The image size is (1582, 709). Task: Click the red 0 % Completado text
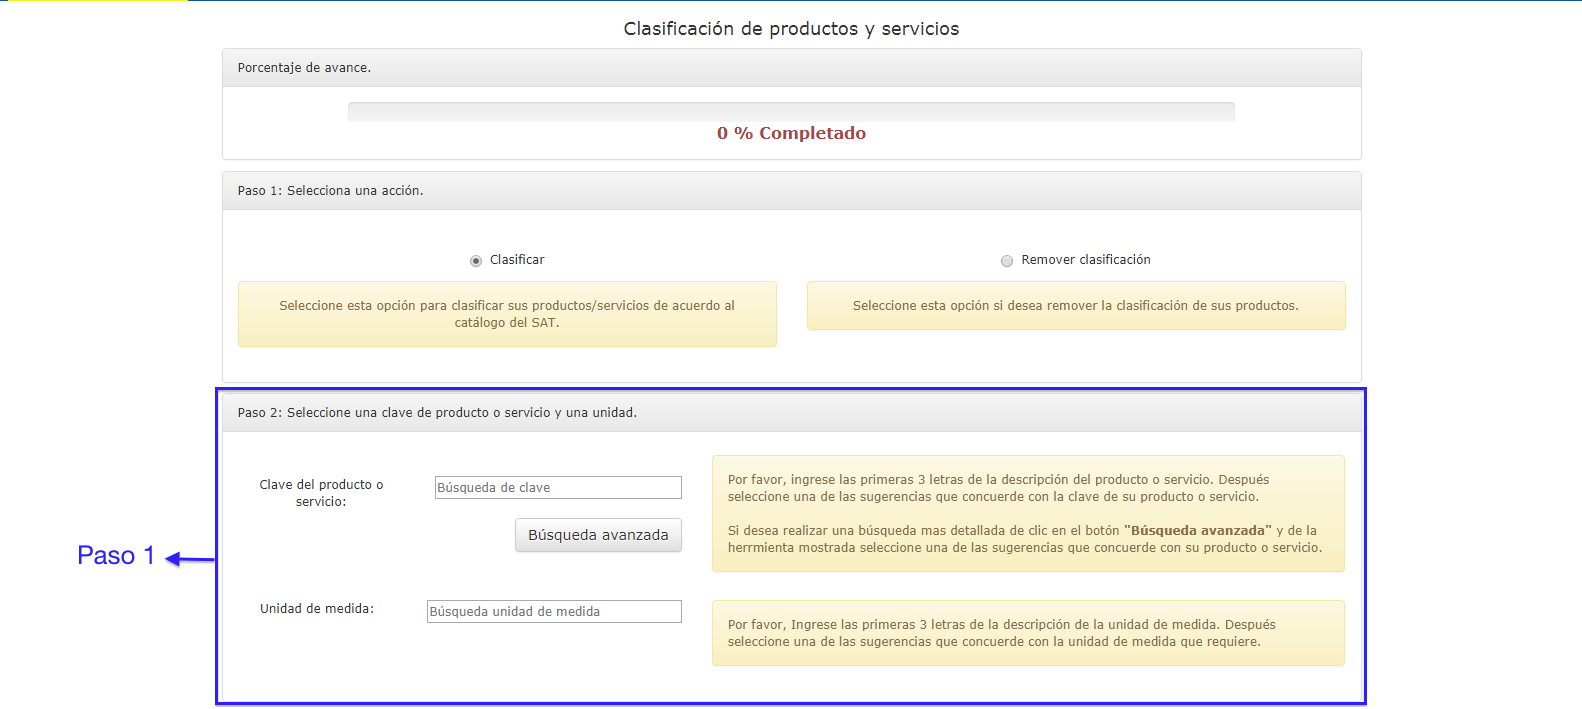(x=791, y=134)
